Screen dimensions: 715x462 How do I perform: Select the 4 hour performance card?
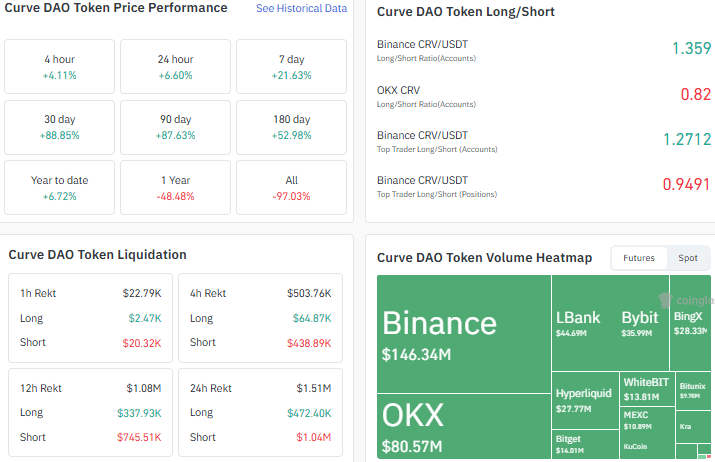coord(59,67)
